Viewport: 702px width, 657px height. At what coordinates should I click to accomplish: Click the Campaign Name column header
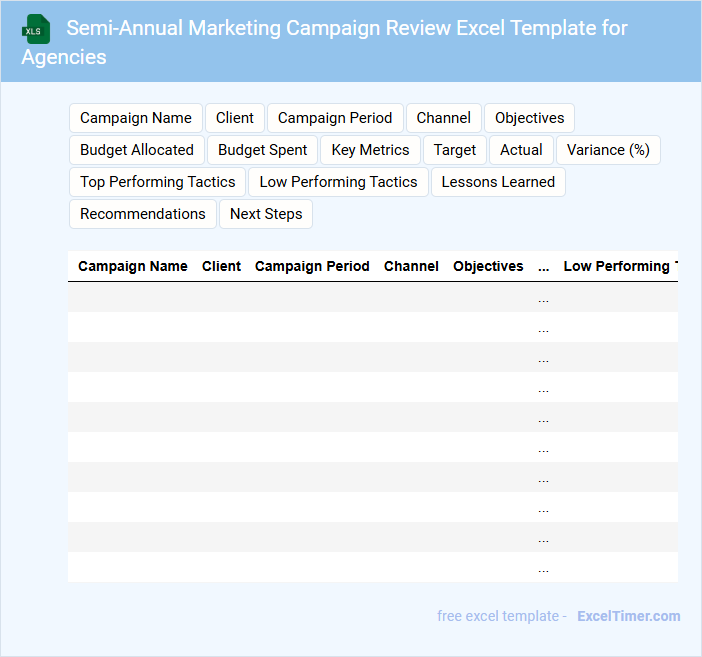click(x=133, y=266)
